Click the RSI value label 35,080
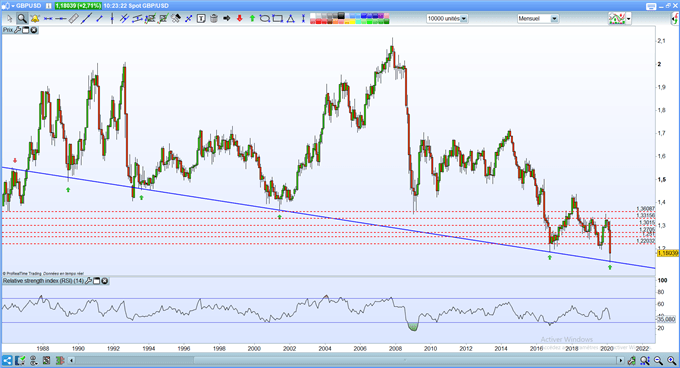 [667, 319]
